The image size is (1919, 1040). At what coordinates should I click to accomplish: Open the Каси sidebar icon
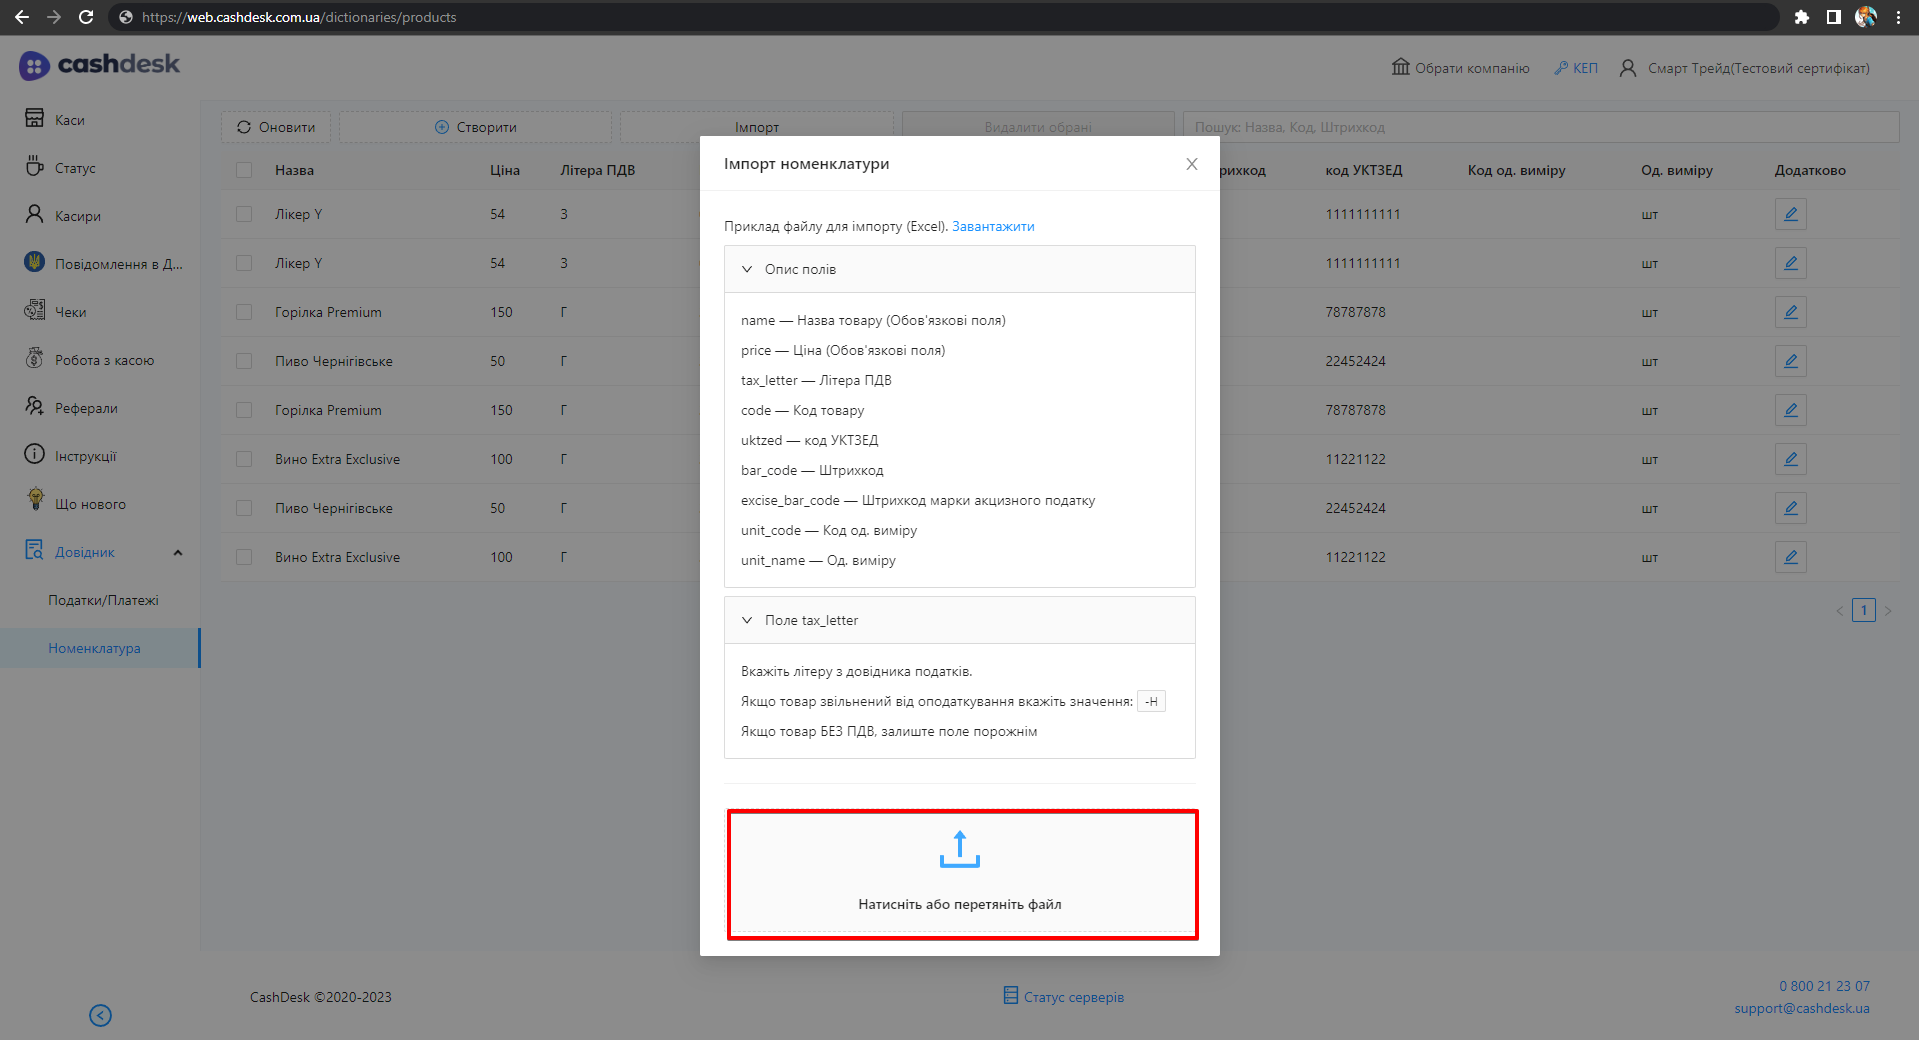pyautogui.click(x=34, y=119)
